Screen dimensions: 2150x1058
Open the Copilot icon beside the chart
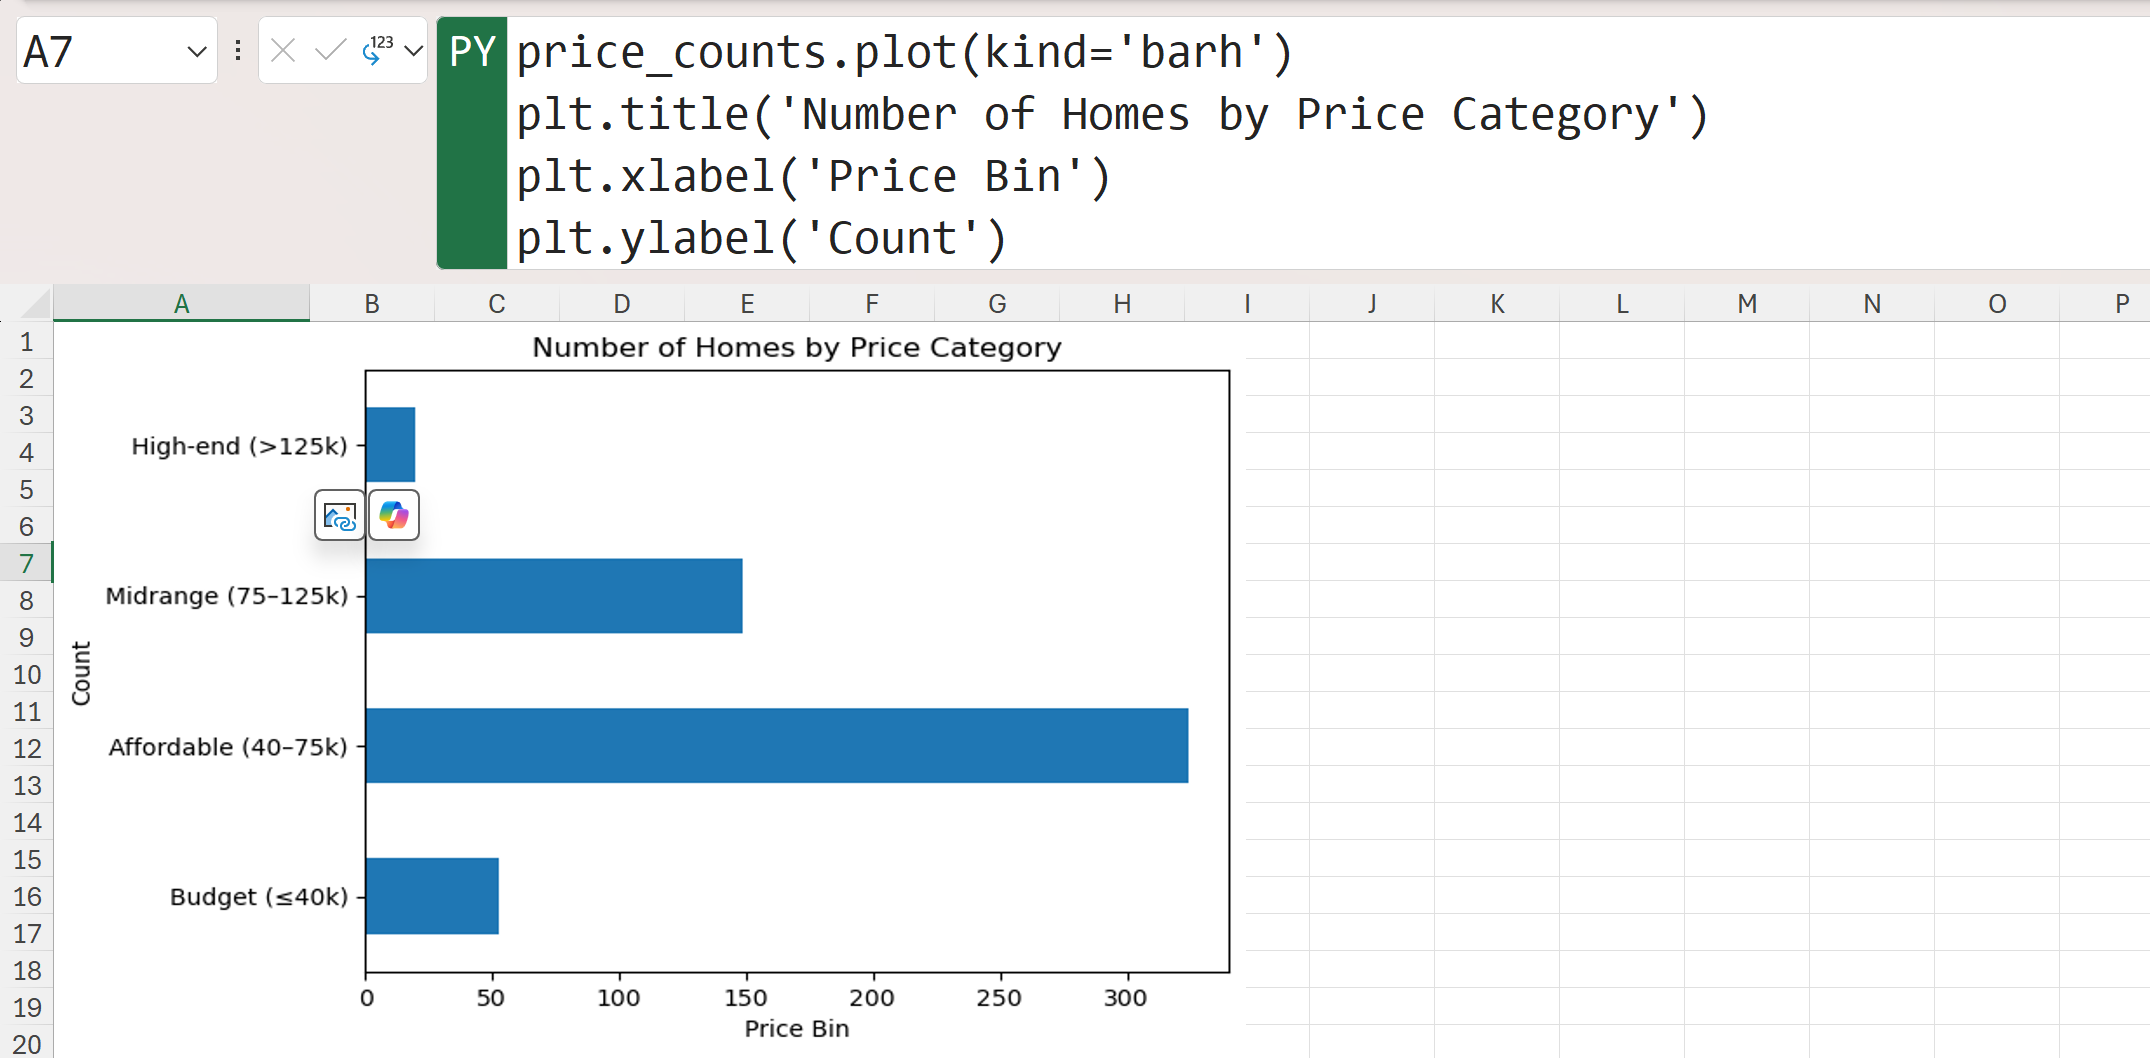click(394, 516)
